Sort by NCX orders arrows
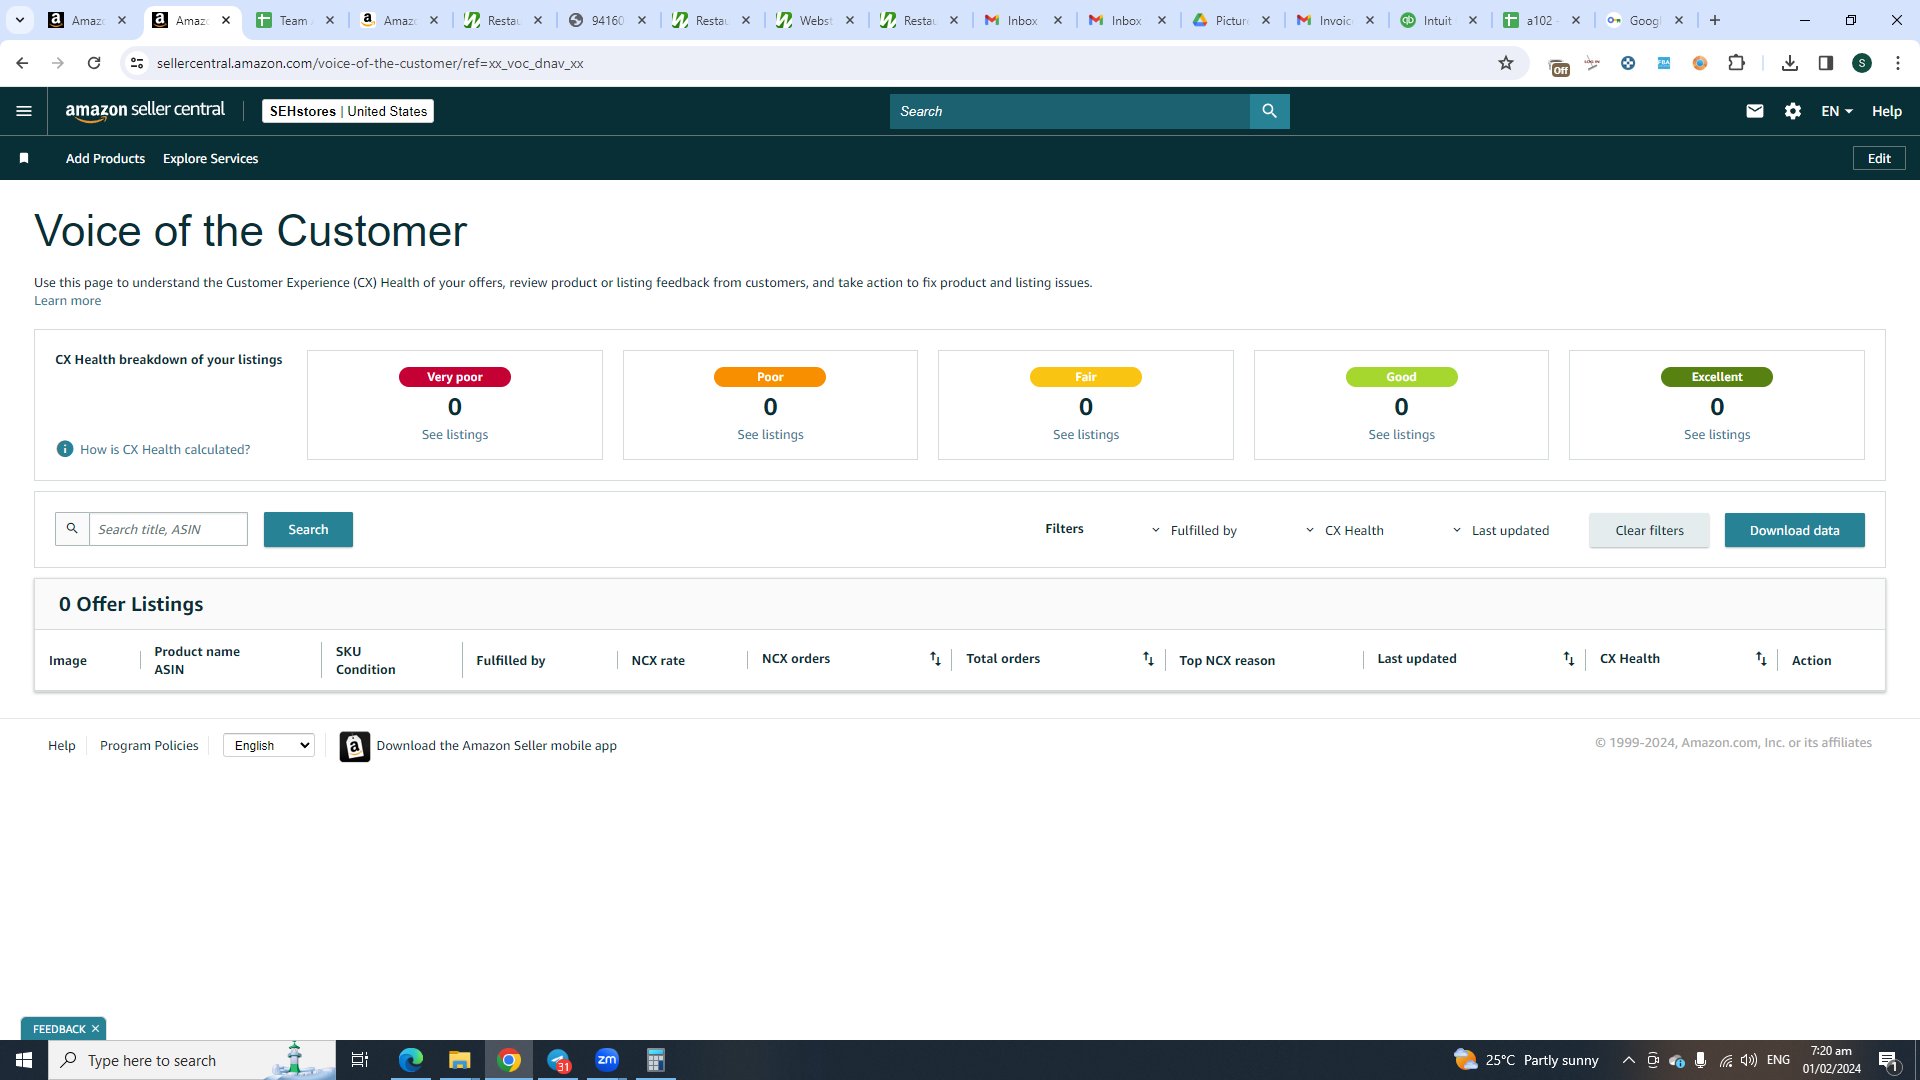 pos(935,659)
